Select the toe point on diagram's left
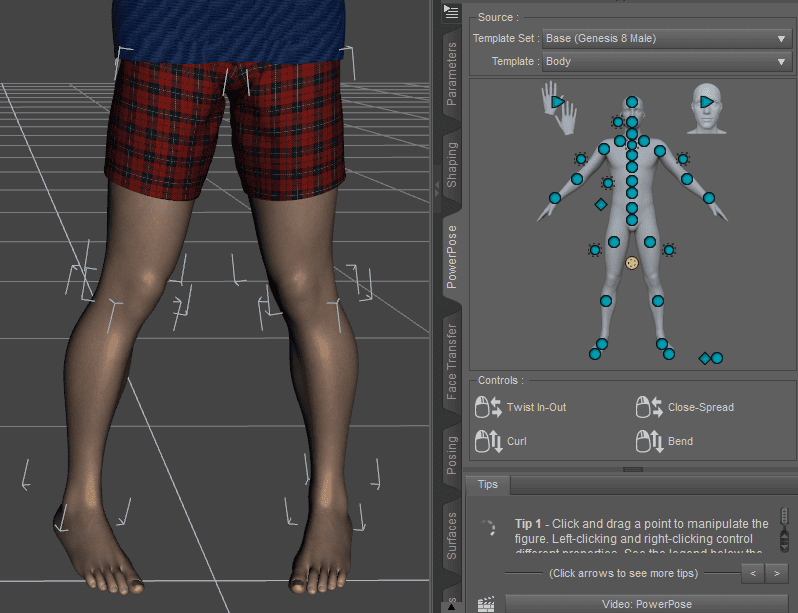 pos(594,354)
